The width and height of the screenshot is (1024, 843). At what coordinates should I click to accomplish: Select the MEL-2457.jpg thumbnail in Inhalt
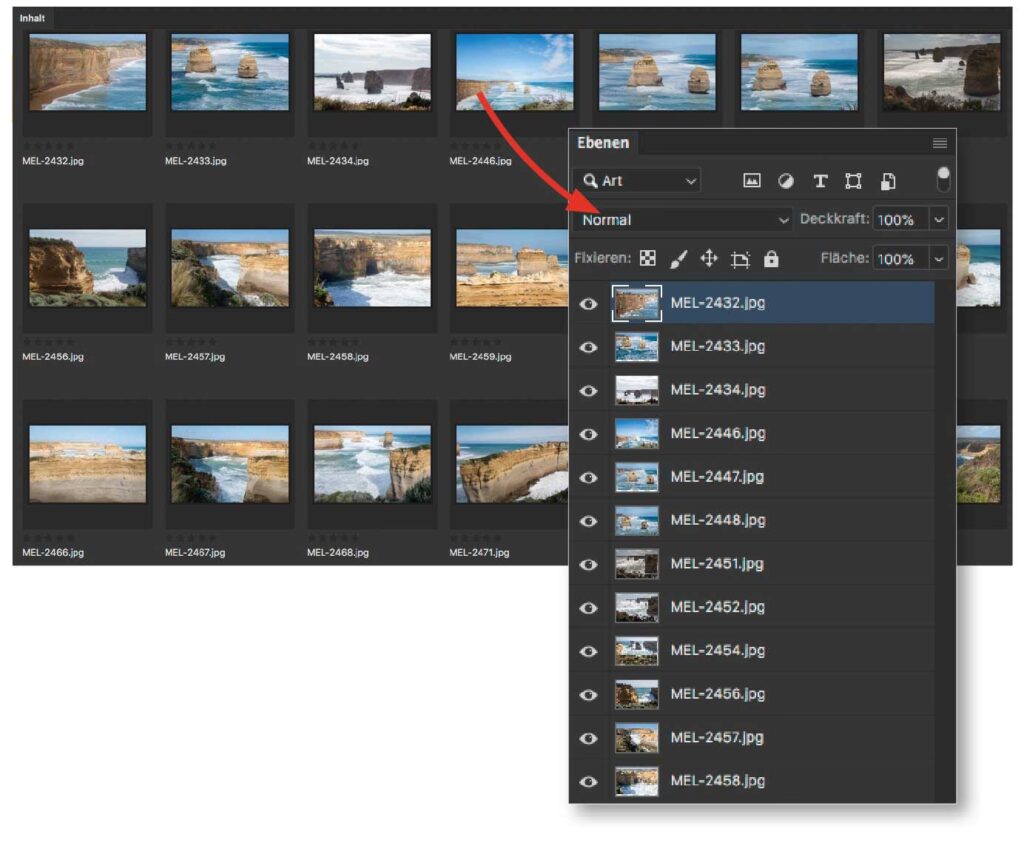(230, 267)
